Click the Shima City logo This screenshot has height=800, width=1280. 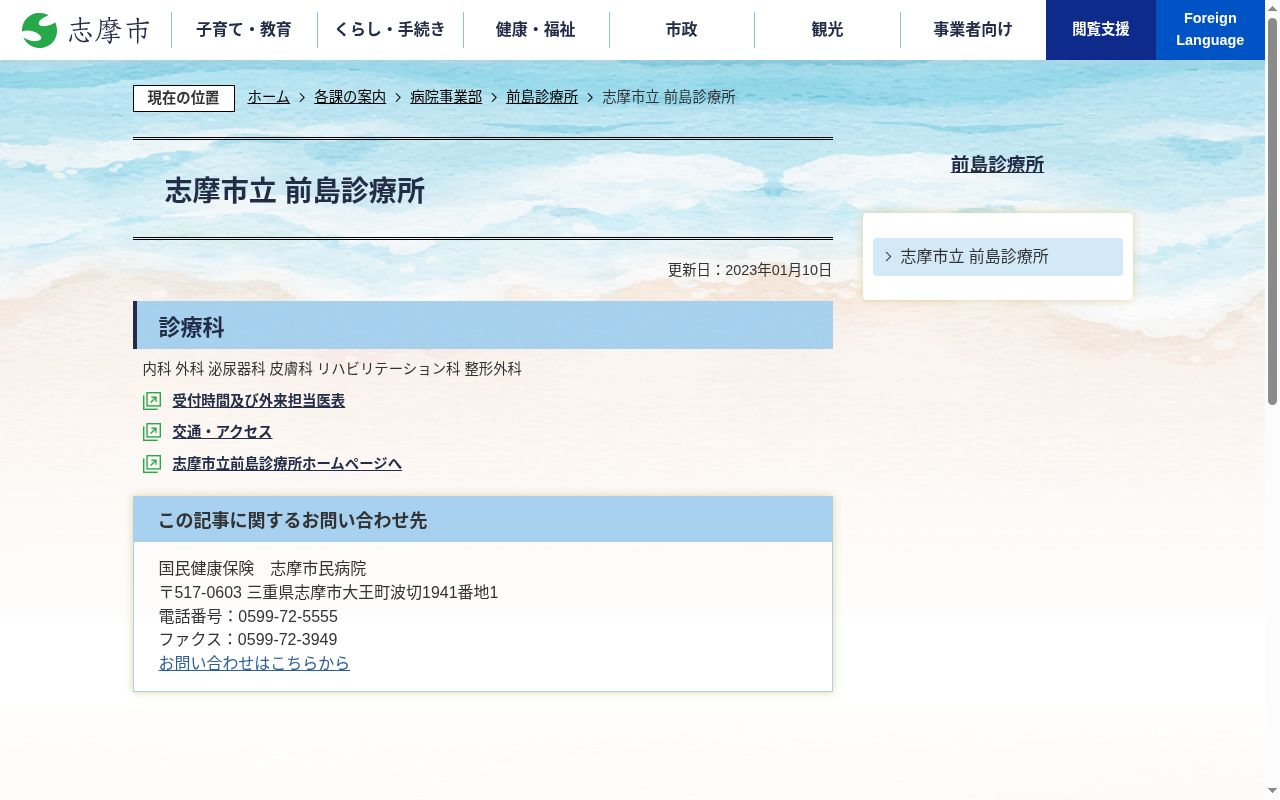86,30
